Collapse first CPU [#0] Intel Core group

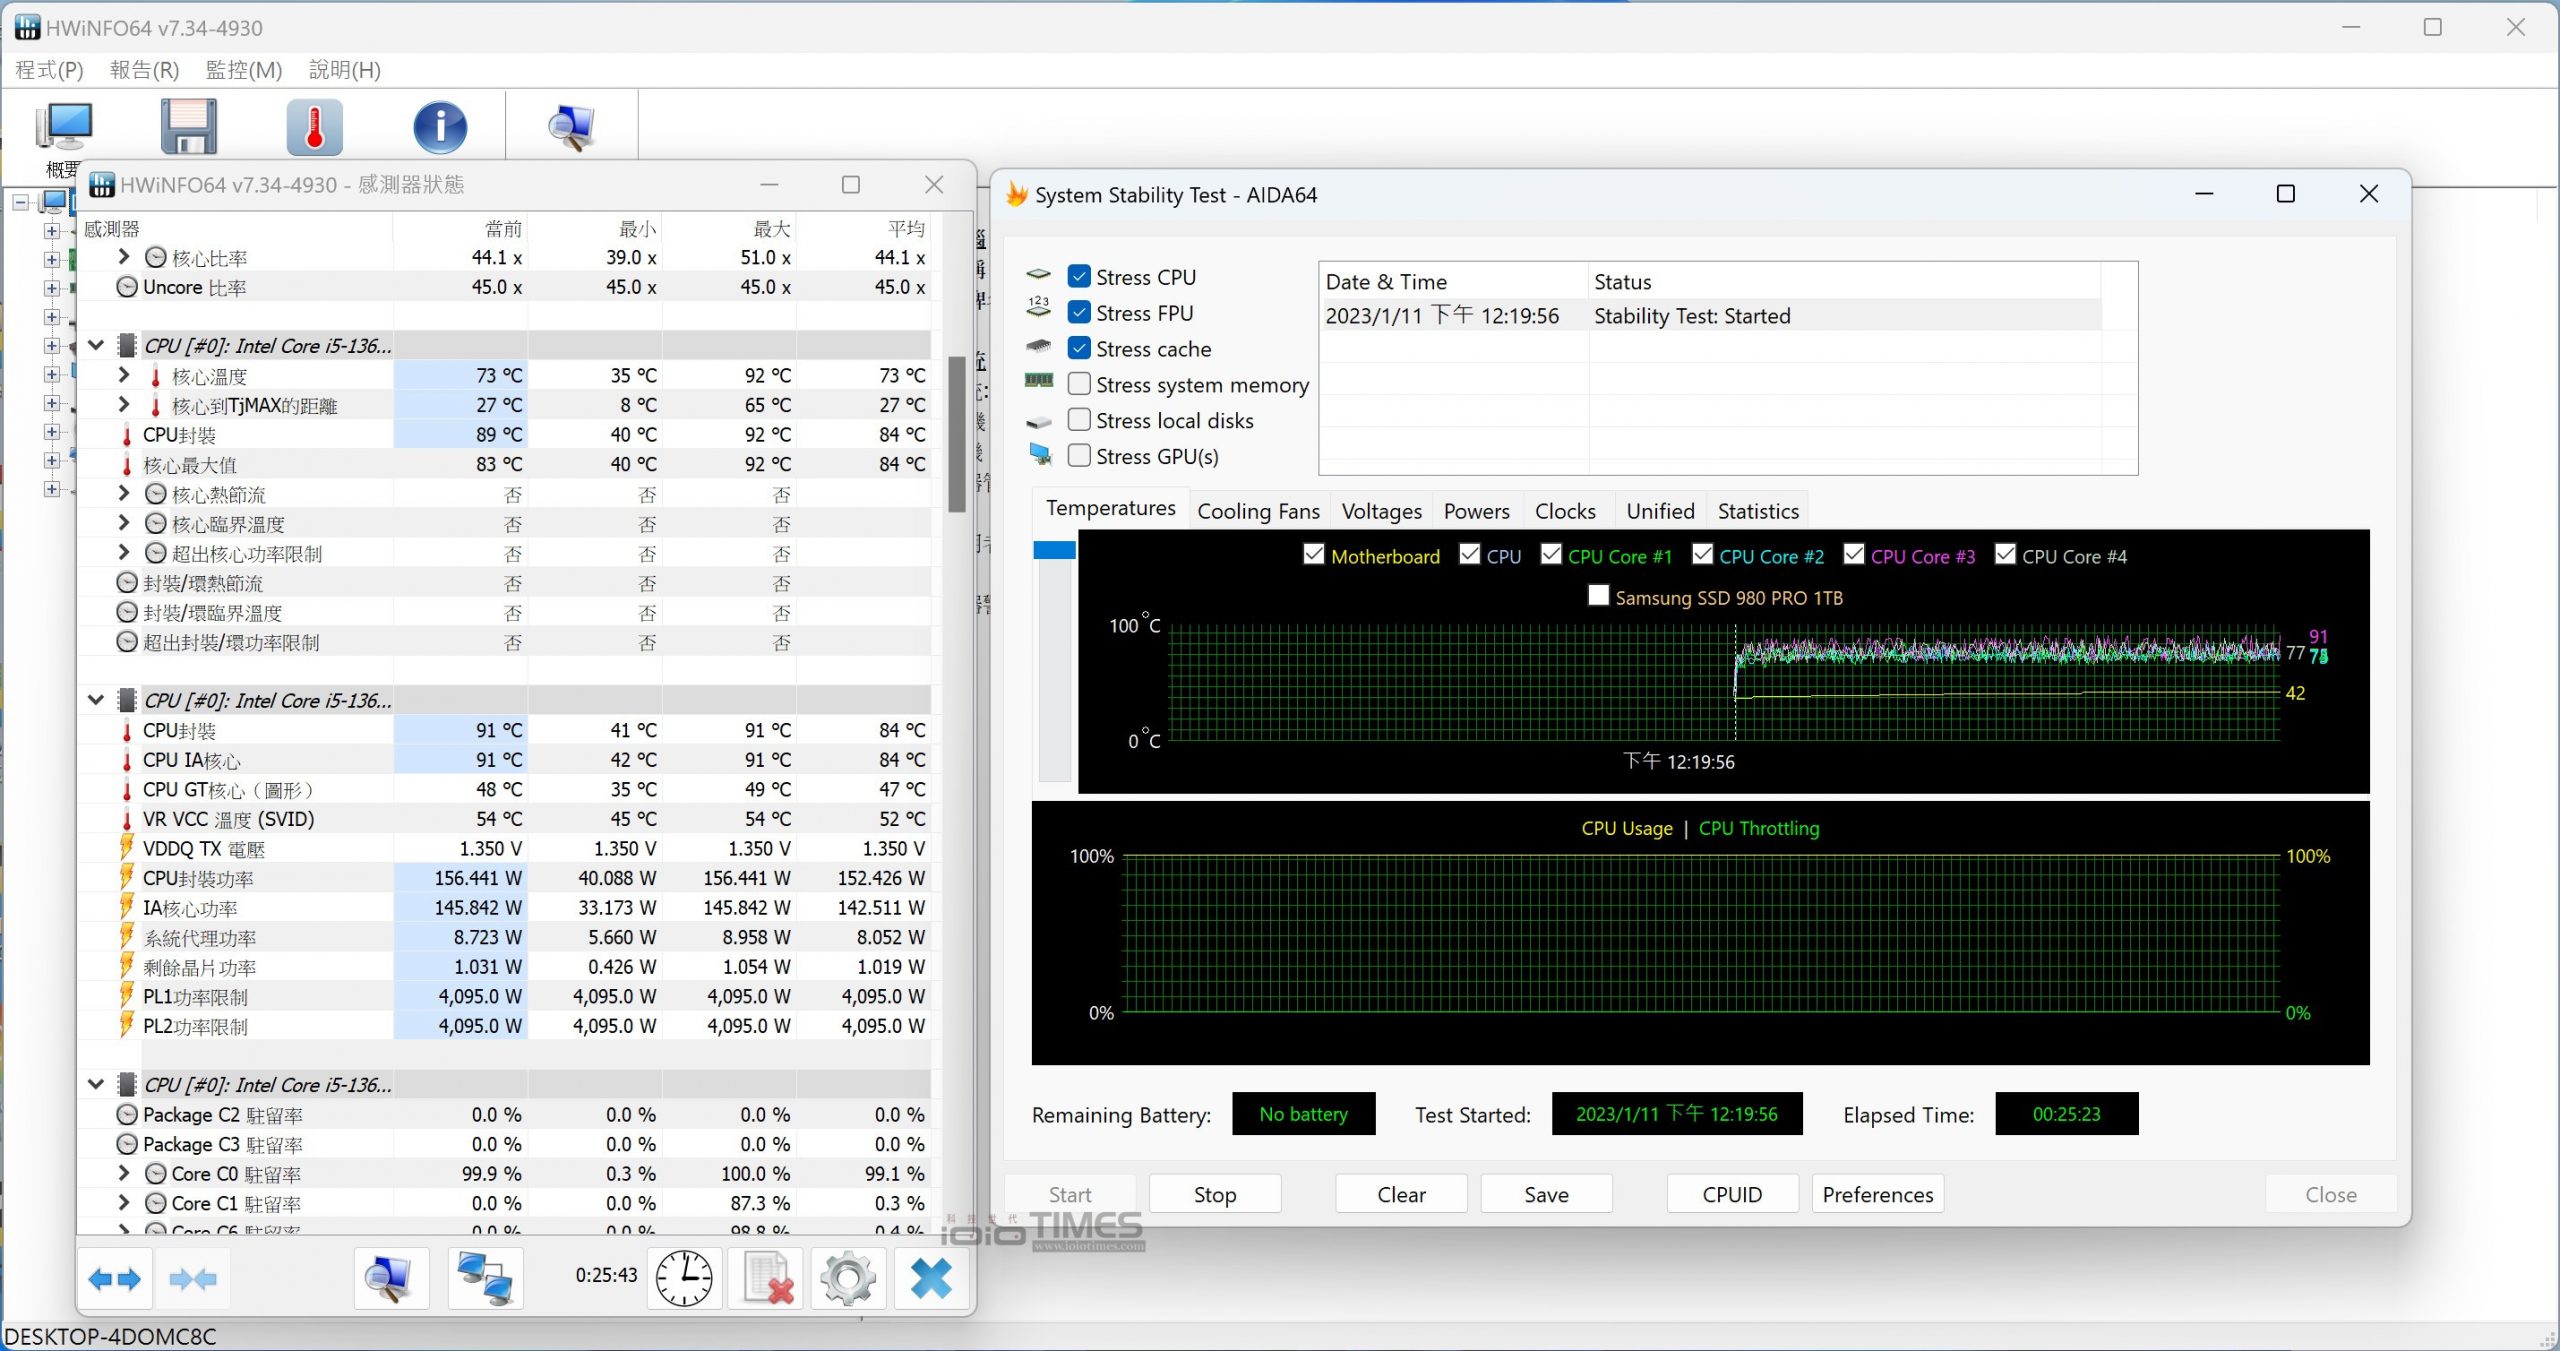96,345
